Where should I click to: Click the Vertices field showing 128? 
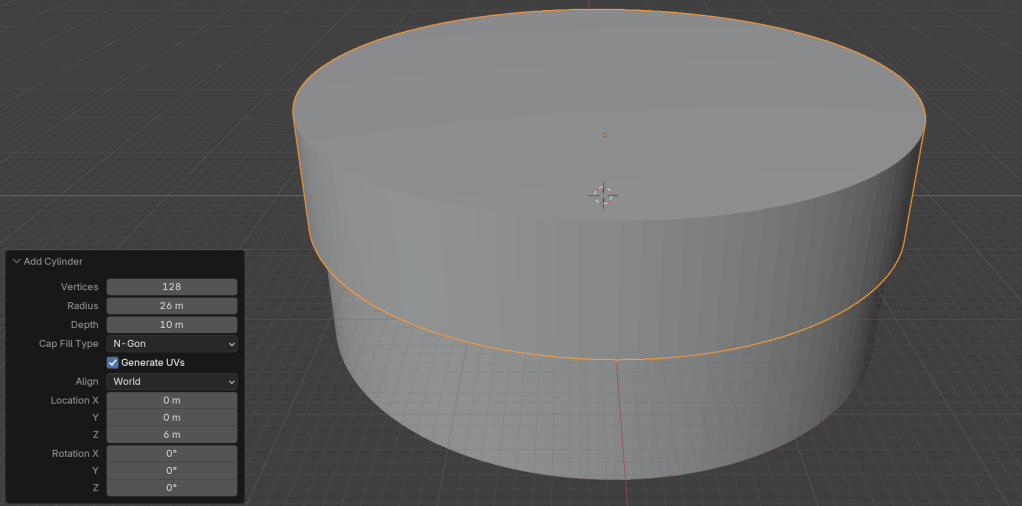[x=171, y=287]
